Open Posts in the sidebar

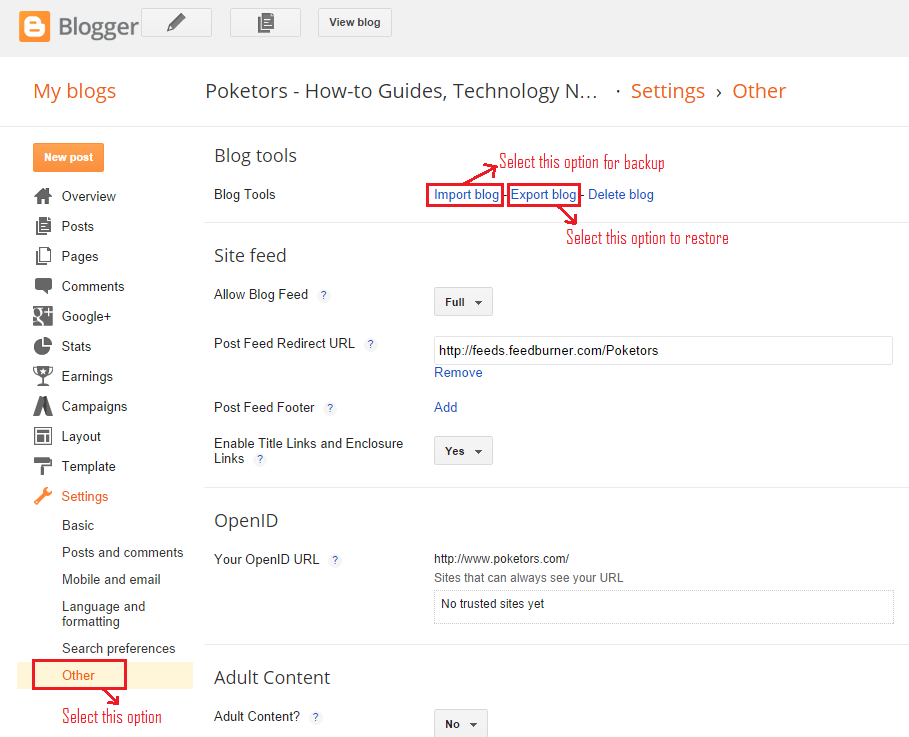point(78,226)
